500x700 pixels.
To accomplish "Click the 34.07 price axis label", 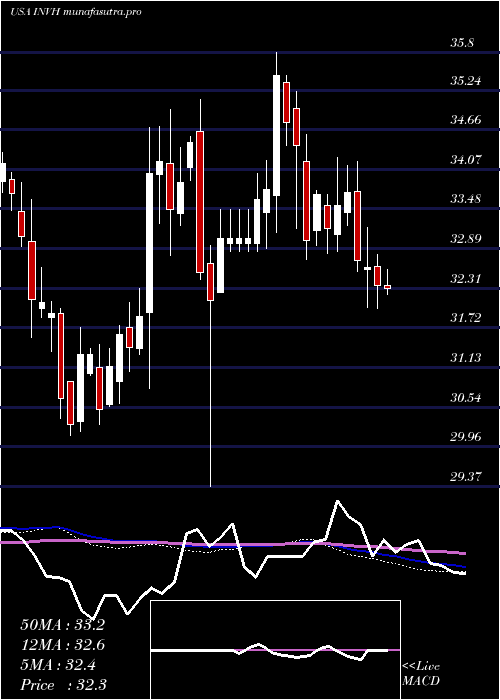I will pyautogui.click(x=466, y=159).
